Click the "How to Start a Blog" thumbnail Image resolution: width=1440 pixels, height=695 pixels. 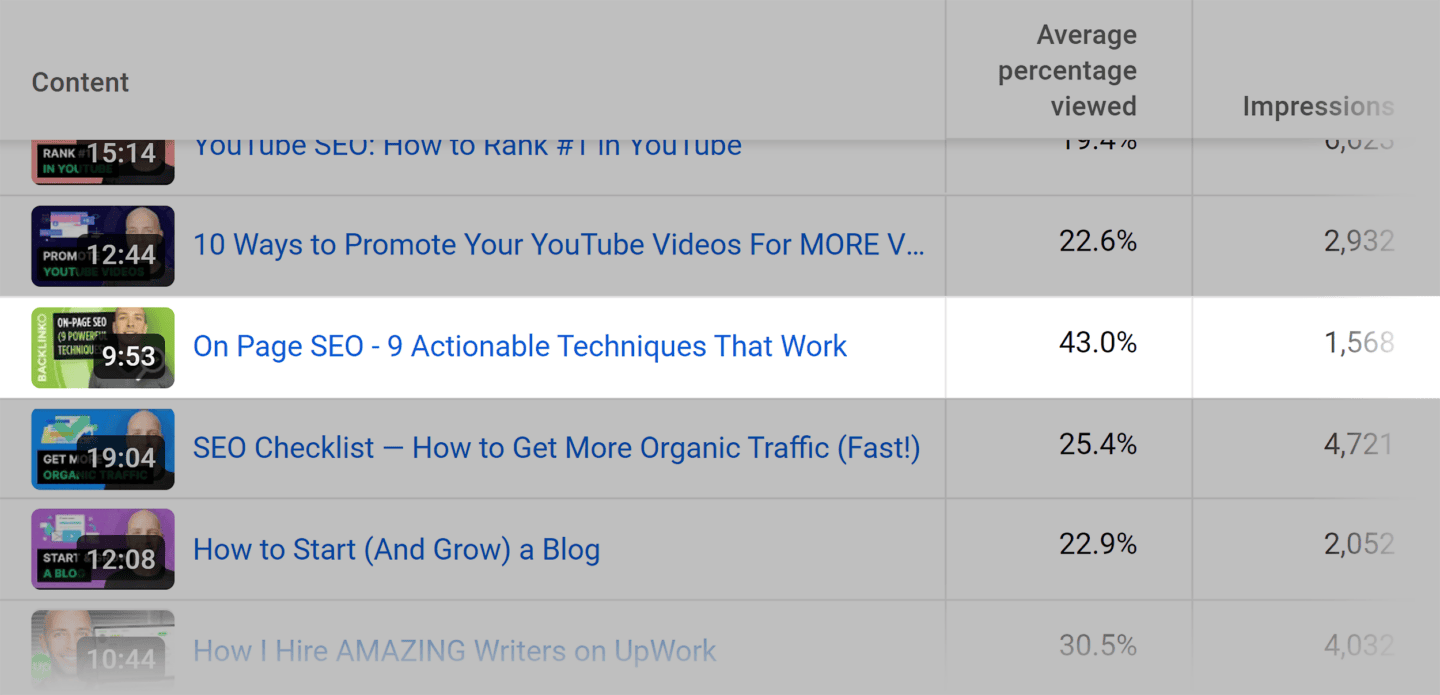(x=102, y=548)
